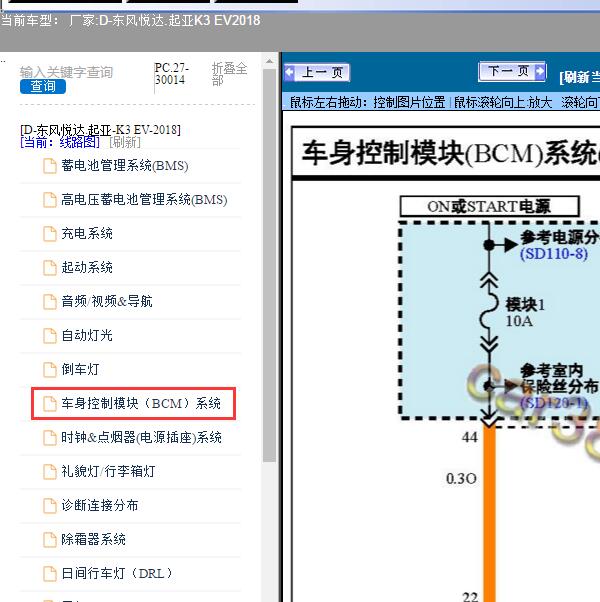Click document icon beside 时钟&点烟器(电源插座)系统
600x602 pixels.
(x=50, y=437)
